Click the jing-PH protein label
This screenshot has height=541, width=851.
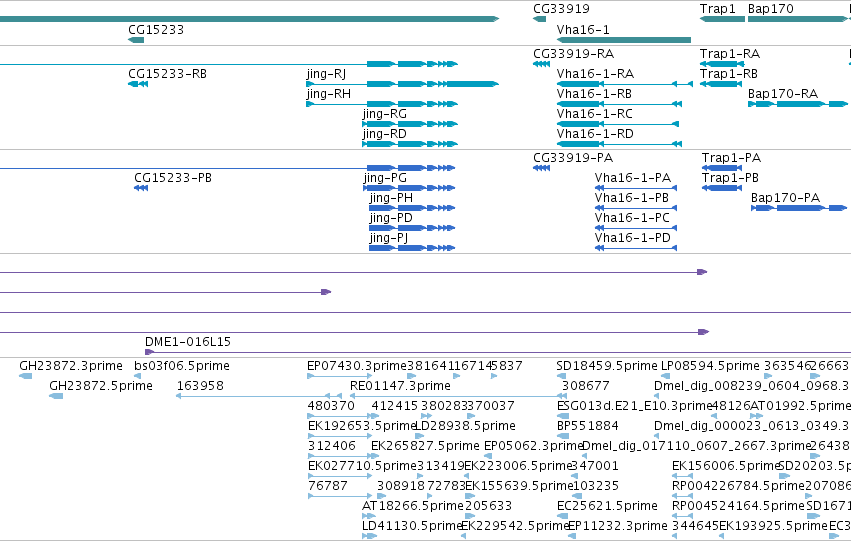391,198
